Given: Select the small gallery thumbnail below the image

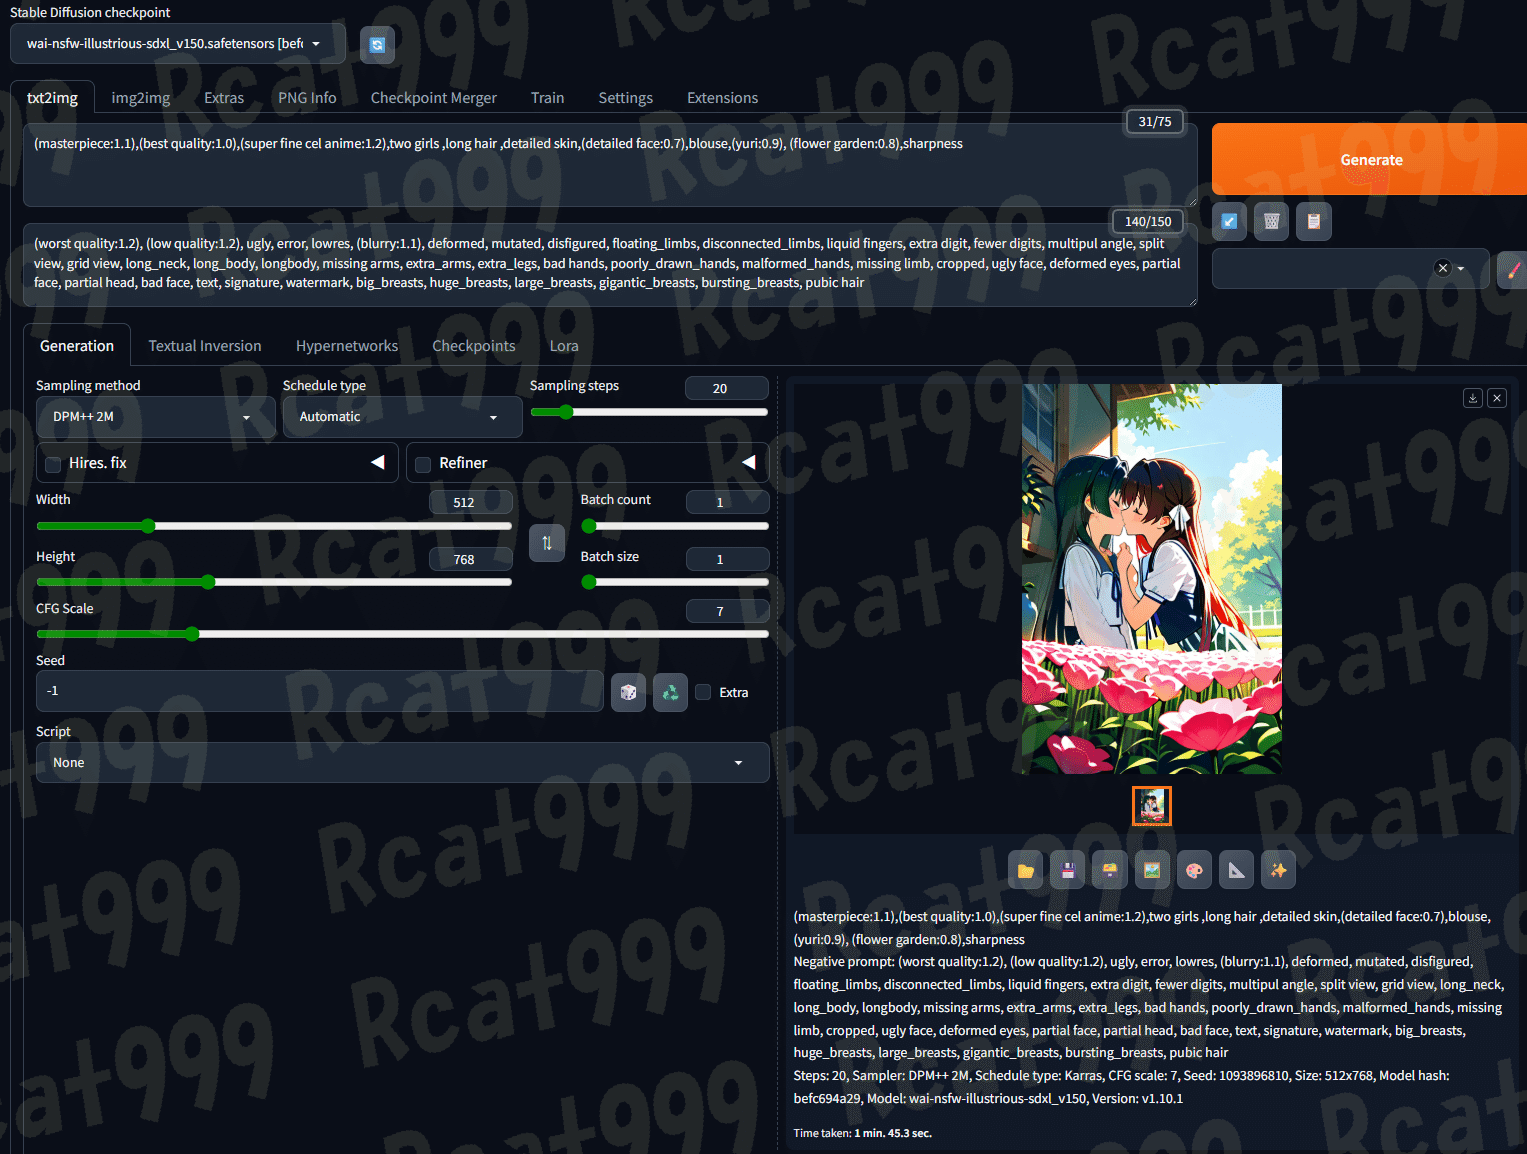Looking at the screenshot, I should (1152, 806).
